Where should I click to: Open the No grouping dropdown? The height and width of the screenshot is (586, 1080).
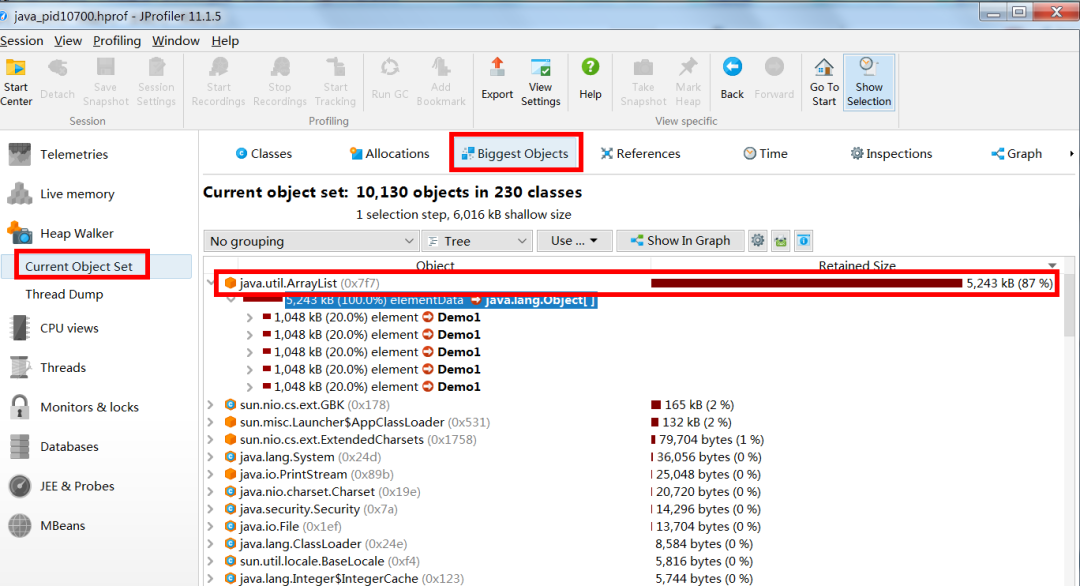point(311,241)
